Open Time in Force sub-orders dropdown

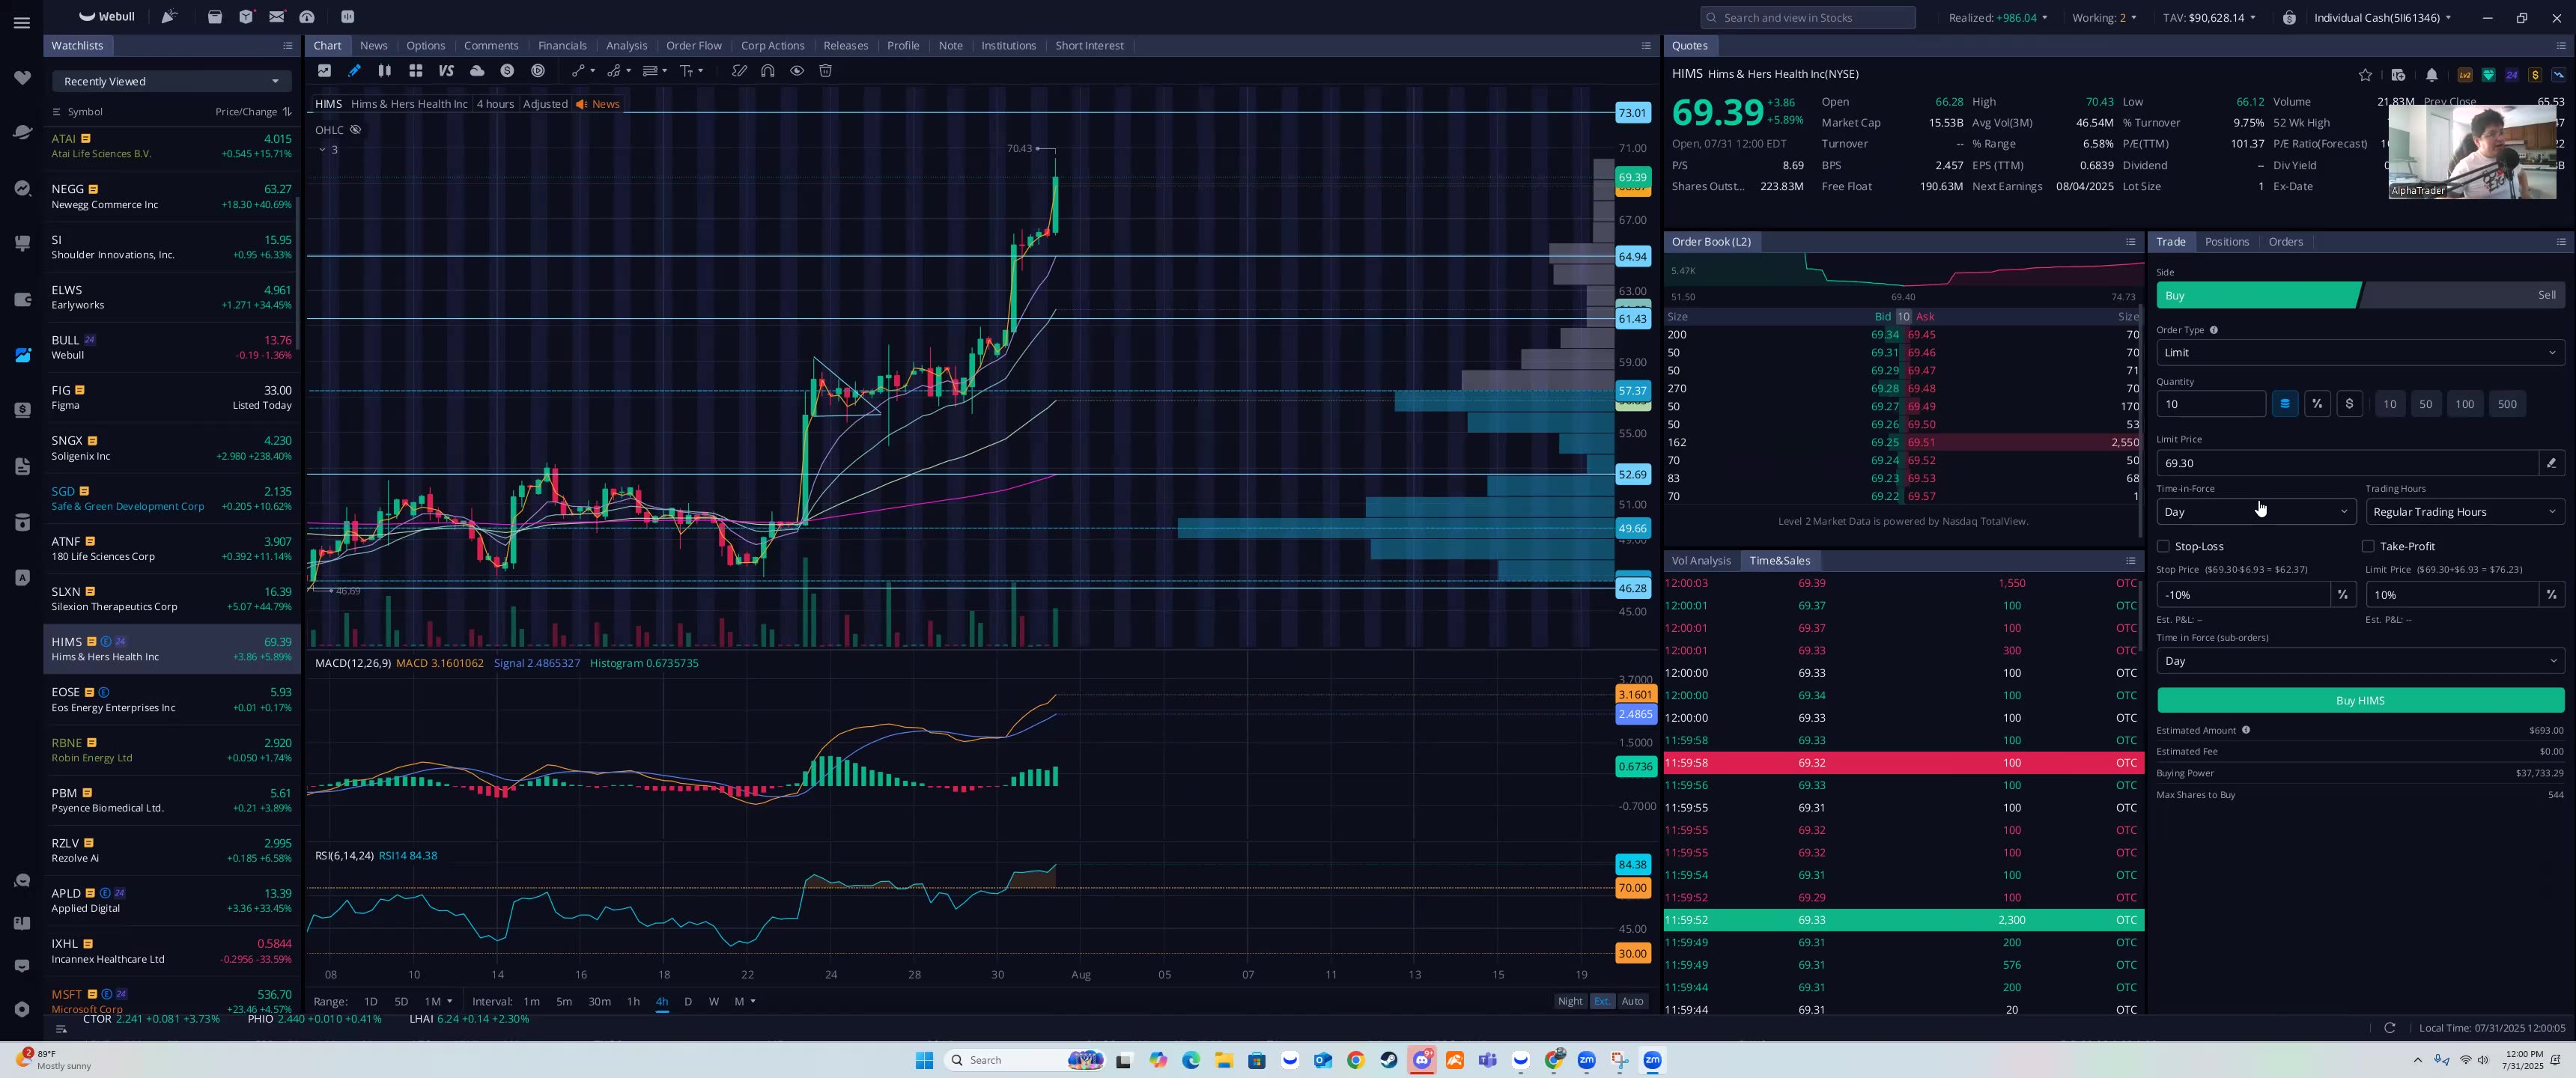click(2360, 661)
